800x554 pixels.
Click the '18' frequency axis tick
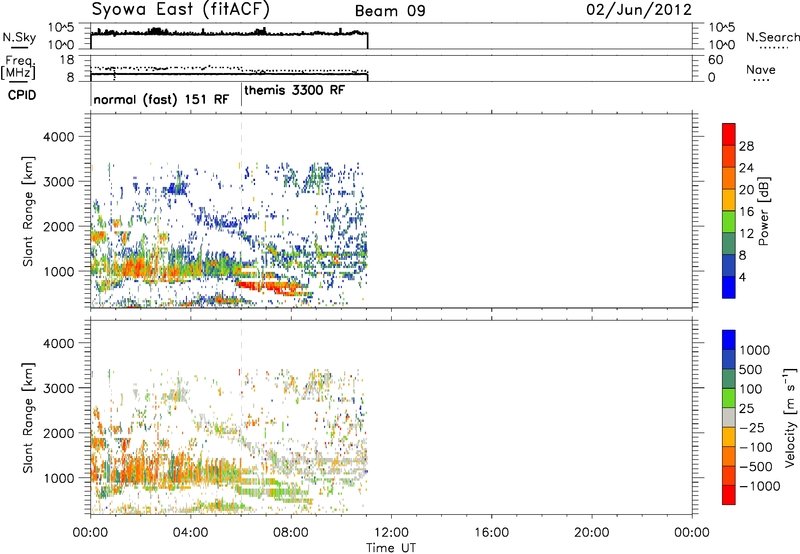tap(67, 60)
